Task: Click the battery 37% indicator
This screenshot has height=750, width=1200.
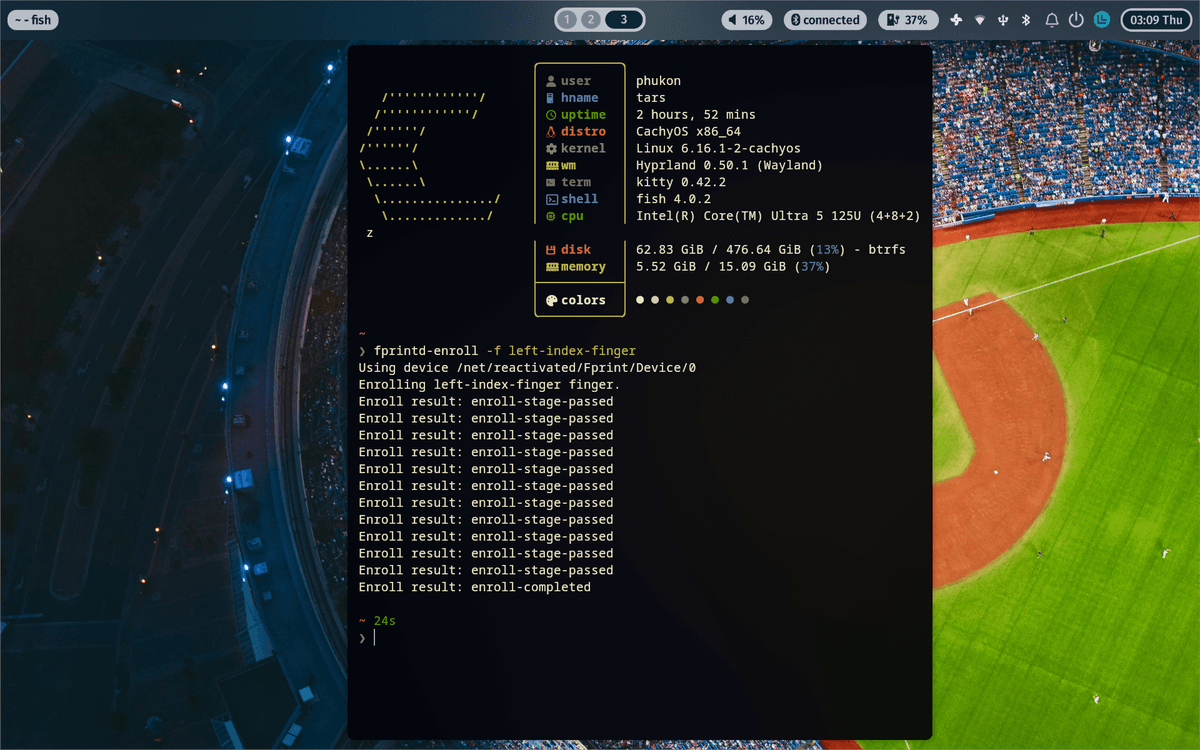Action: pyautogui.click(x=907, y=19)
